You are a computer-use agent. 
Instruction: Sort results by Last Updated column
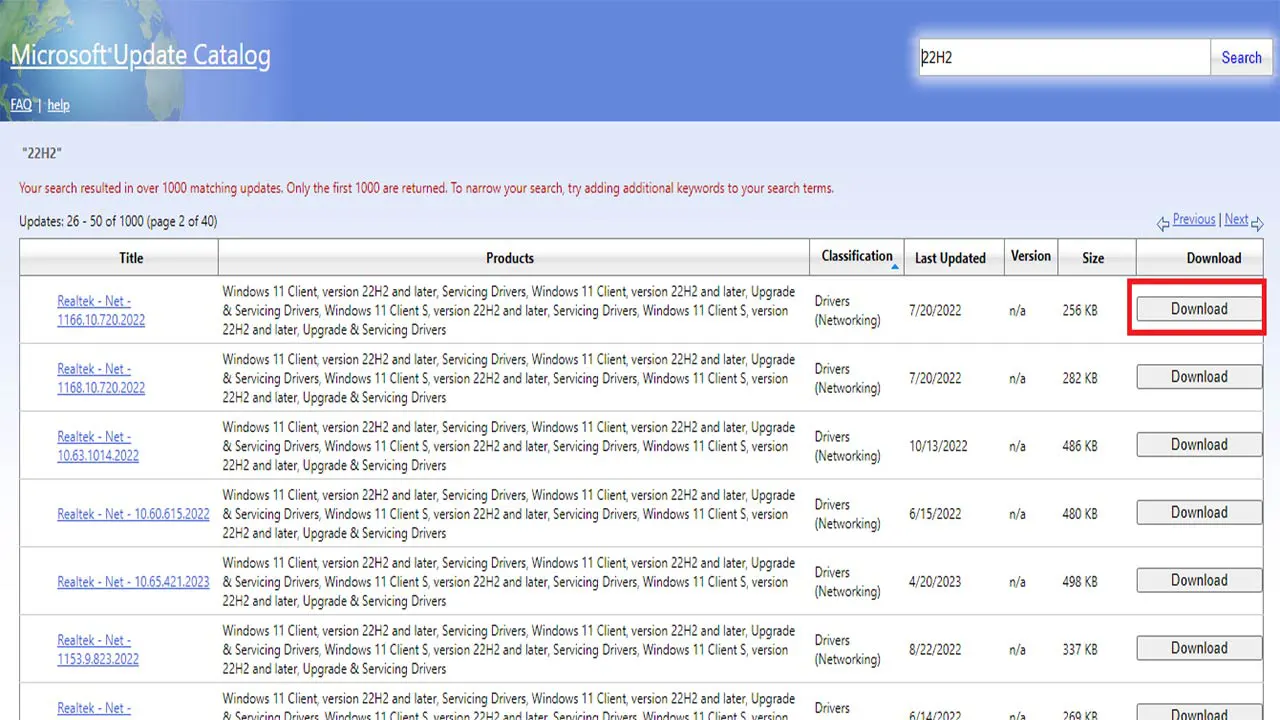[949, 258]
